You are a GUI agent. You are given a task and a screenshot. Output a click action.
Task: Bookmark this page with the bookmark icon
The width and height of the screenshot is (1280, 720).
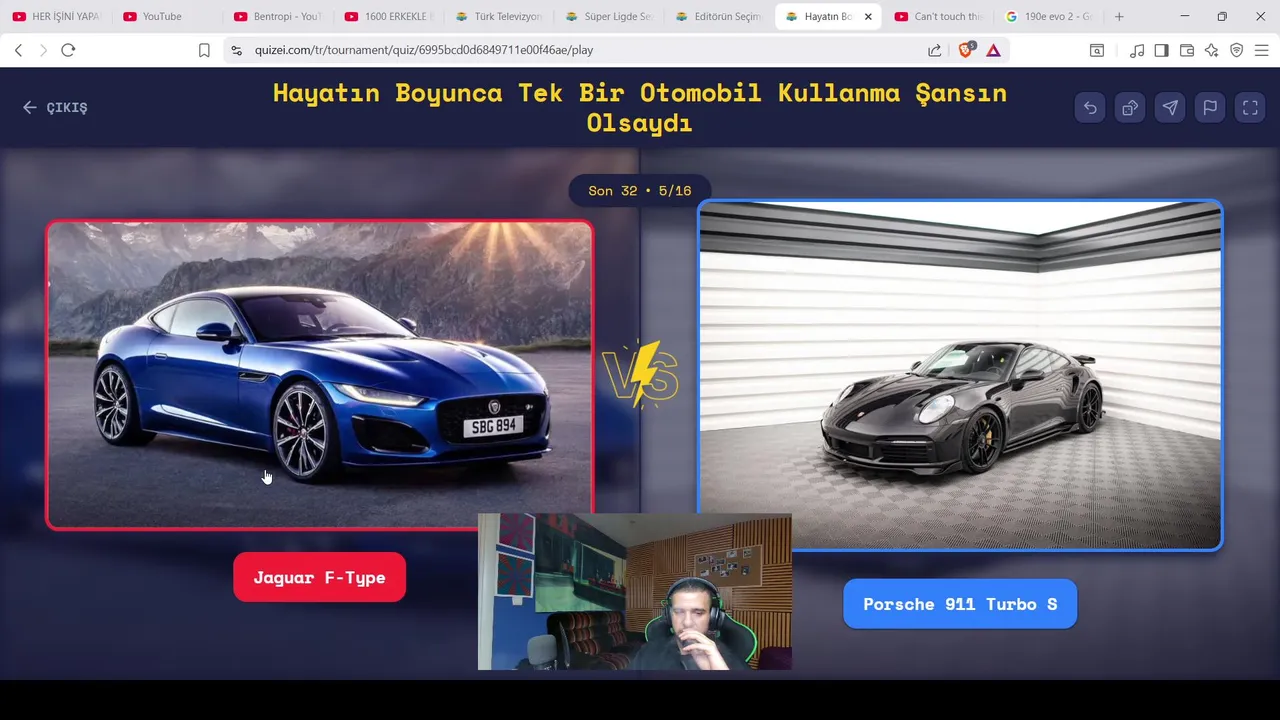pyautogui.click(x=204, y=50)
